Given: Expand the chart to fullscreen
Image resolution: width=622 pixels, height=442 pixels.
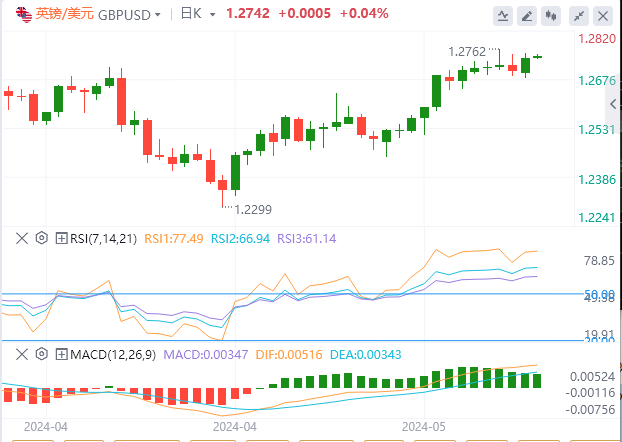Looking at the screenshot, I should click(577, 15).
